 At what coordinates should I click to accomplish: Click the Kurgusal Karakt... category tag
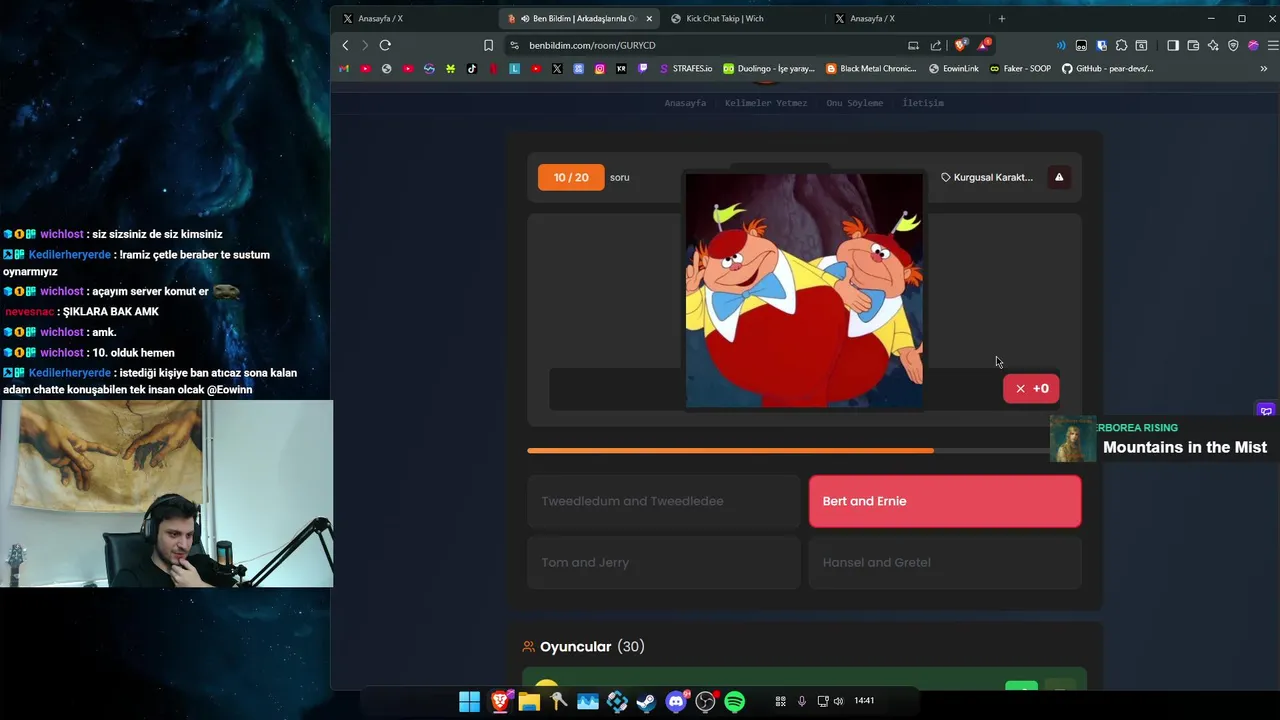tap(987, 177)
